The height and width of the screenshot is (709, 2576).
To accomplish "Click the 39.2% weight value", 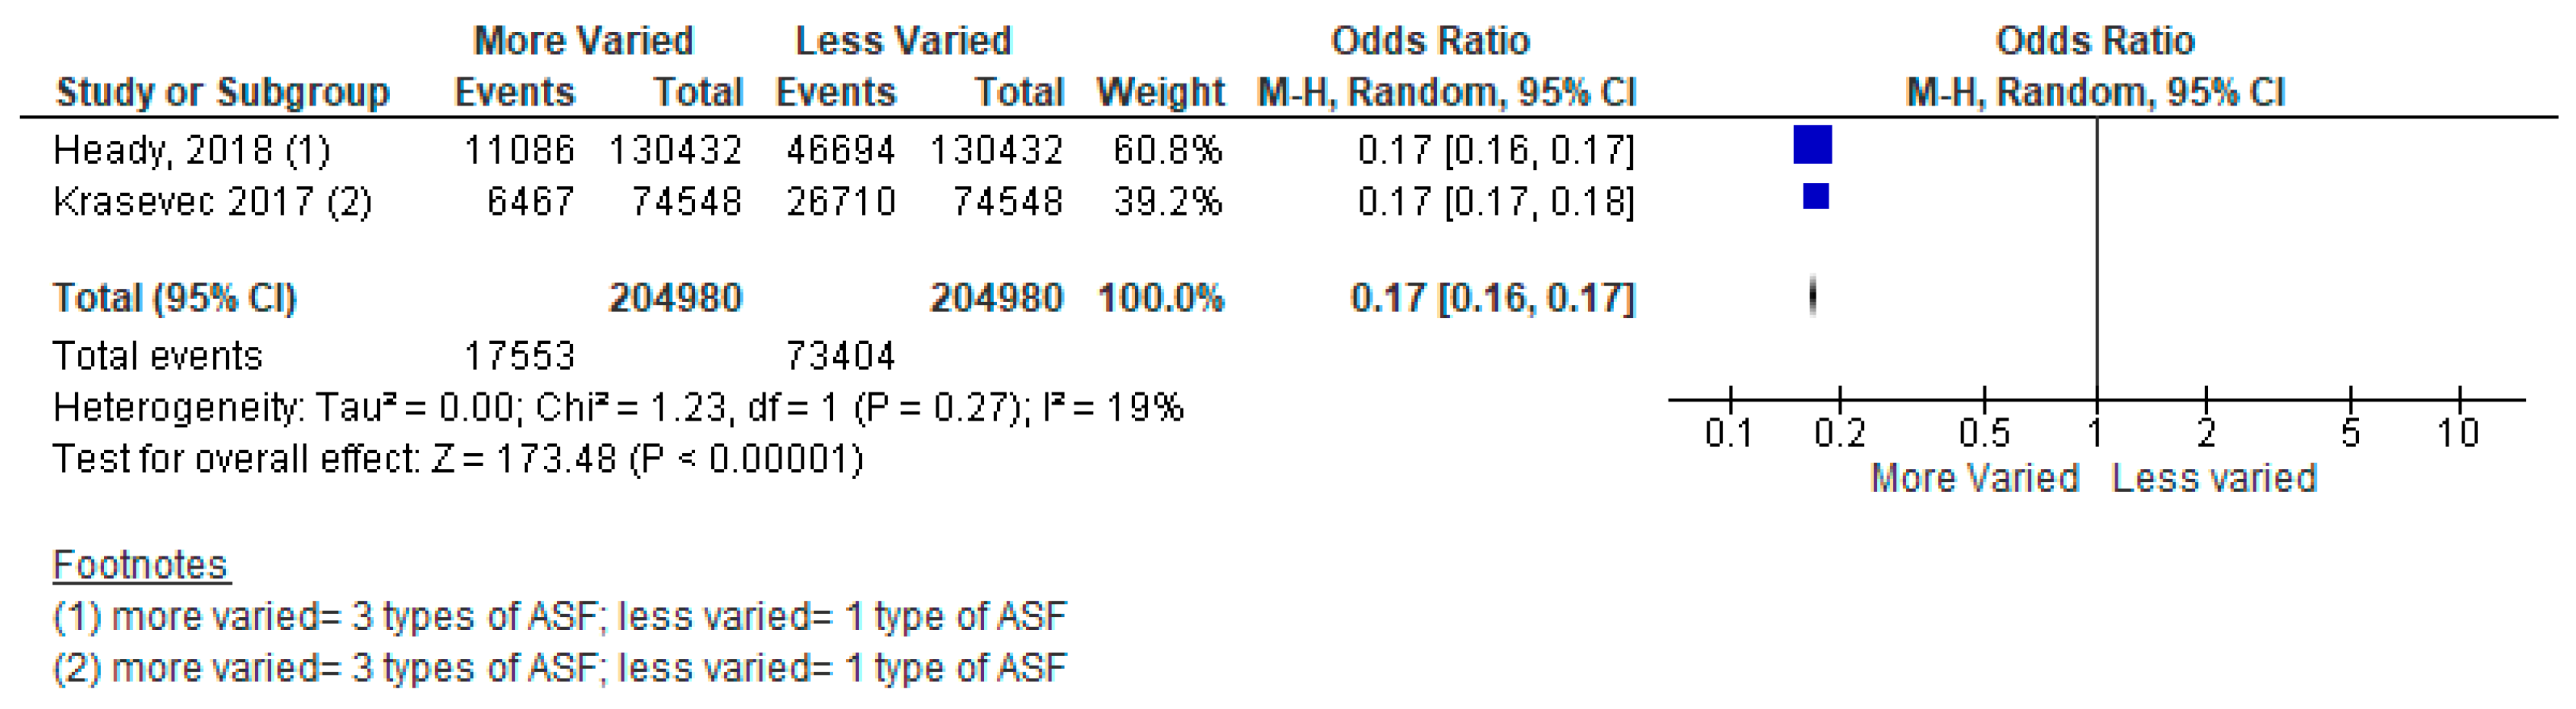I will pos(1167,201).
